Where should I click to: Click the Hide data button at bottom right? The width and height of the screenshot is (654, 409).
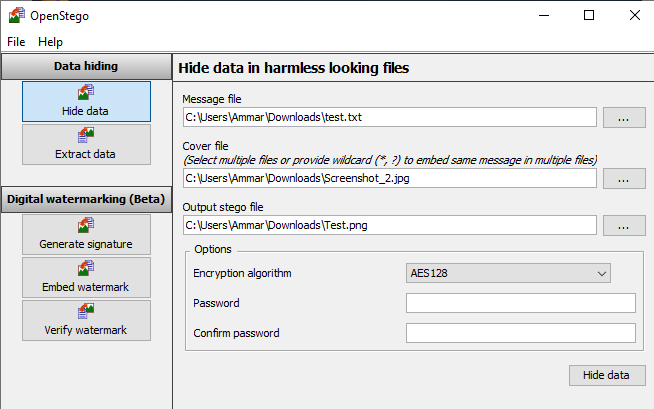(607, 375)
